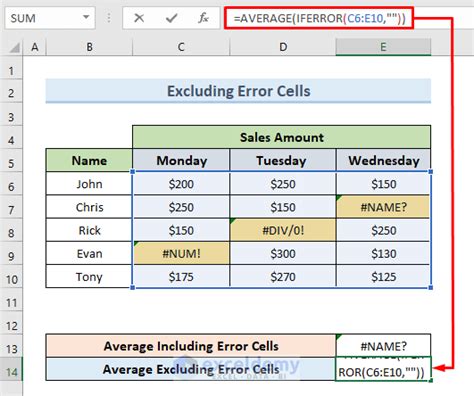Select the 'John' name cell
Screen dimensions: 474x396
pos(89,184)
